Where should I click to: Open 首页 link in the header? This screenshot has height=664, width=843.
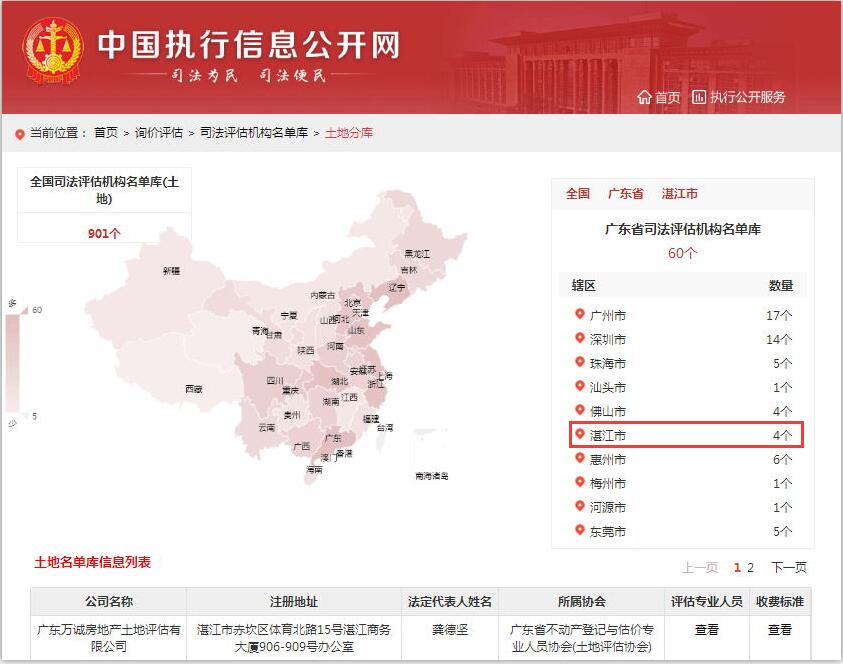coord(667,97)
